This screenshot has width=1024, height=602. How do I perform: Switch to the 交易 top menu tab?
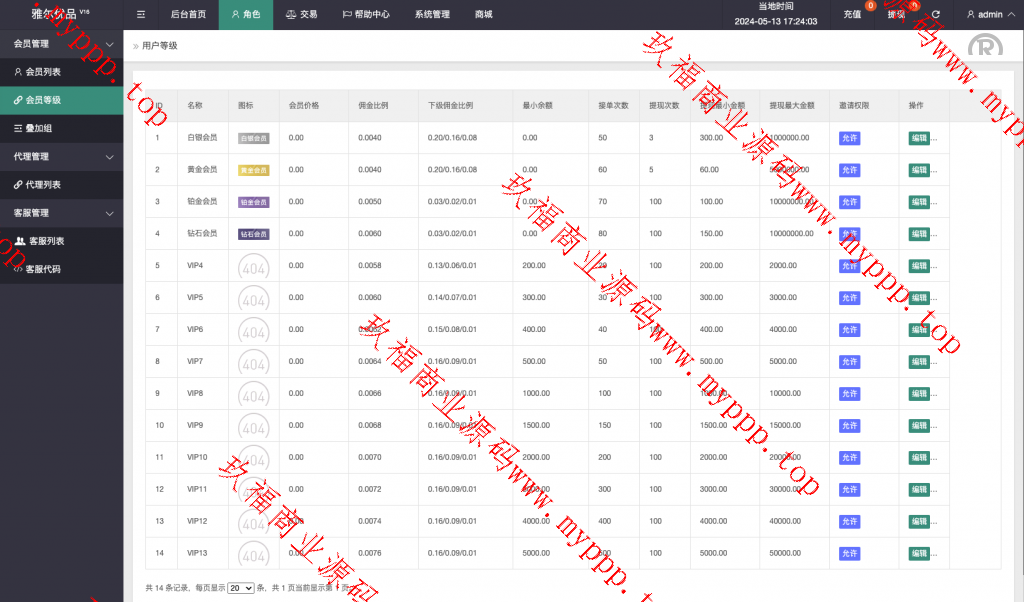301,15
